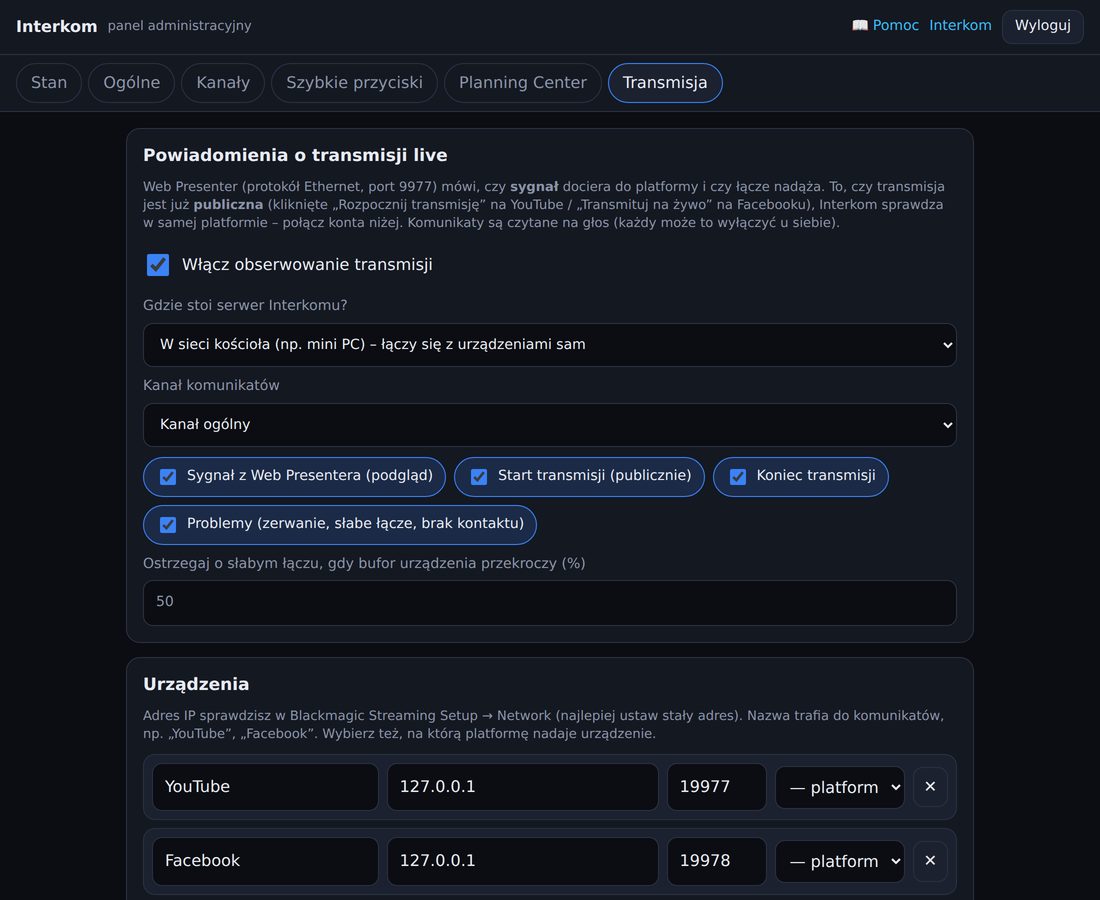Expand the Kanał komunikatów dropdown

(x=549, y=424)
